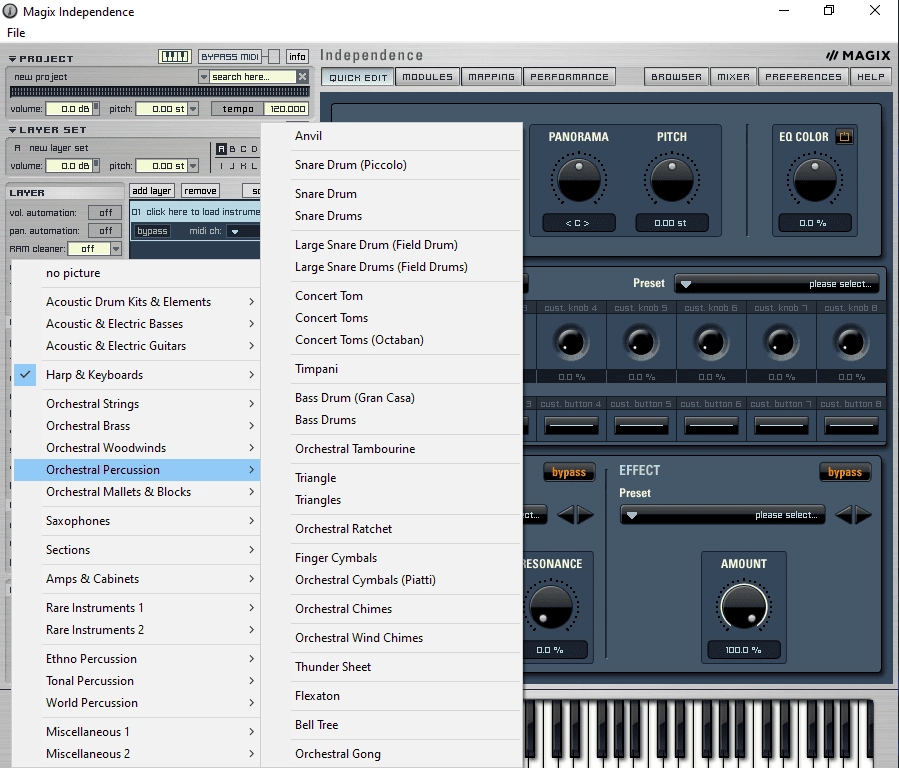
Task: Click the Amount knob in Effect
Action: pos(744,606)
